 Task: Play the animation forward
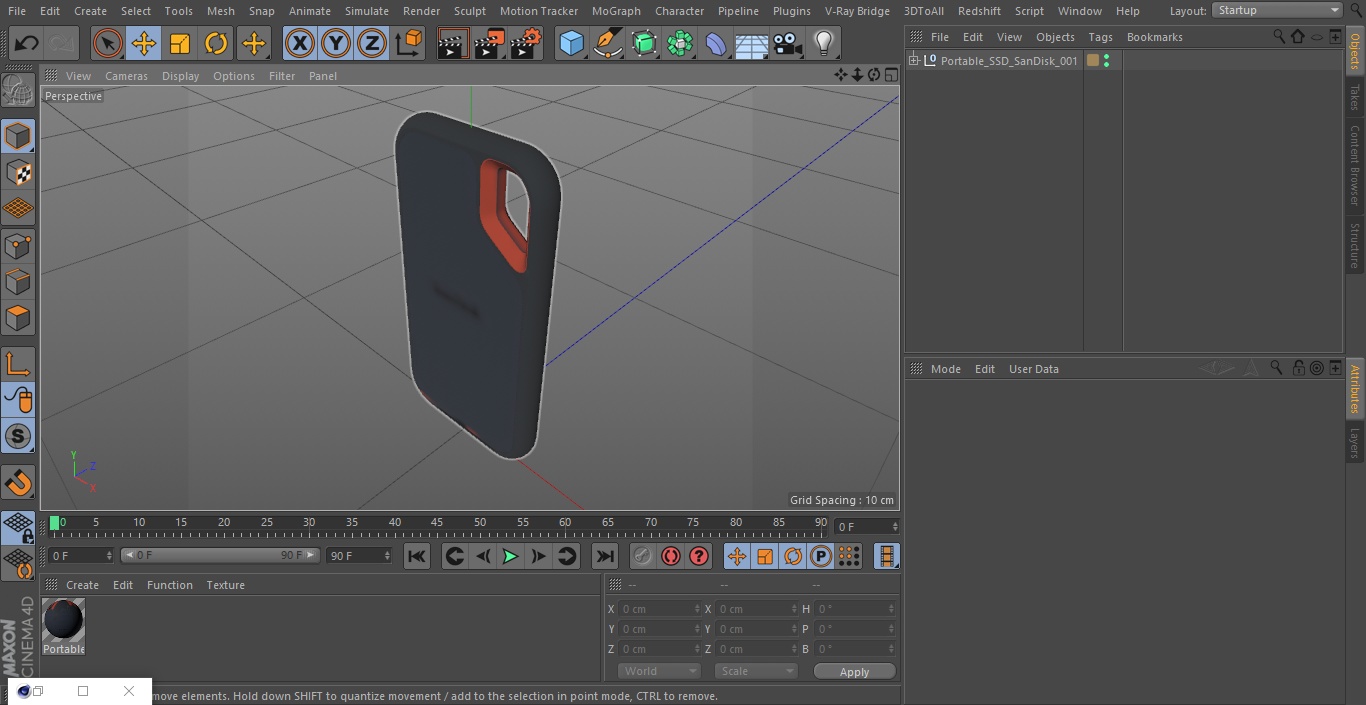tap(510, 556)
